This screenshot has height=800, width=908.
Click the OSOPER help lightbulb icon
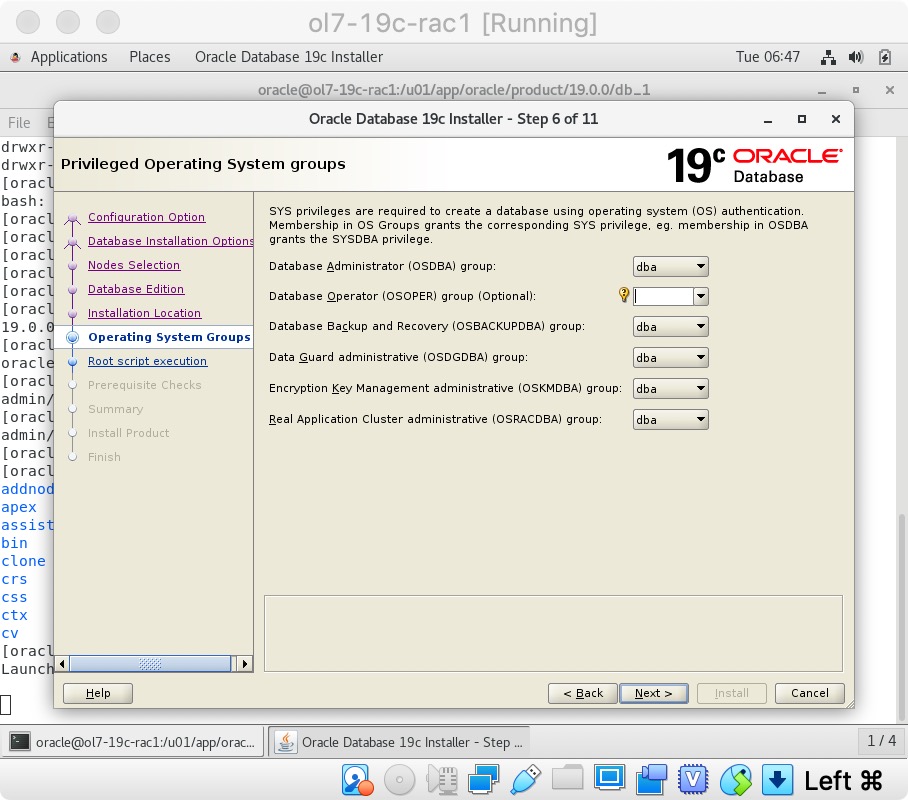tap(624, 295)
